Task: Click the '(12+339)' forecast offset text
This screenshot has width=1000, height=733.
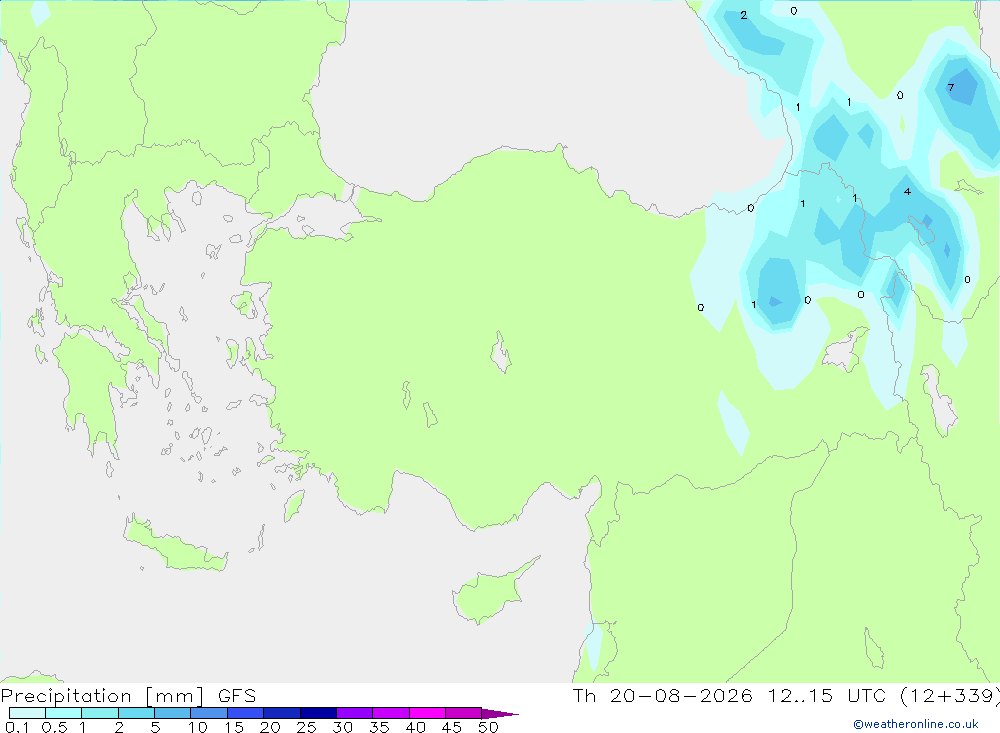Action: (950, 695)
